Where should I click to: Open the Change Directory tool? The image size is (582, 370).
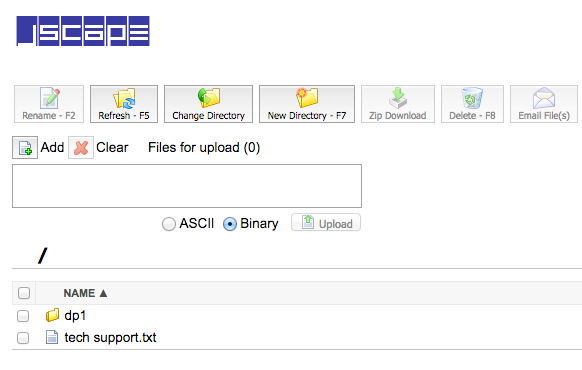click(208, 104)
